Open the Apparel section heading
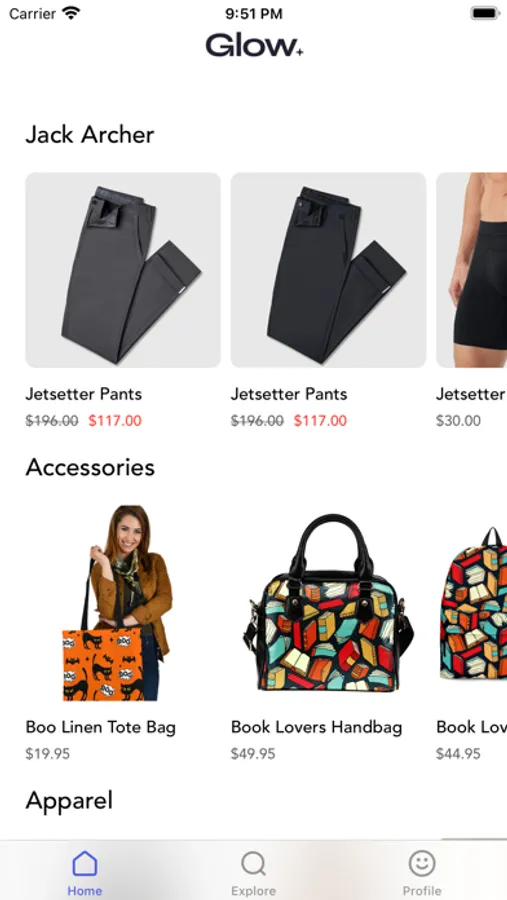The height and width of the screenshot is (900, 507). point(69,801)
